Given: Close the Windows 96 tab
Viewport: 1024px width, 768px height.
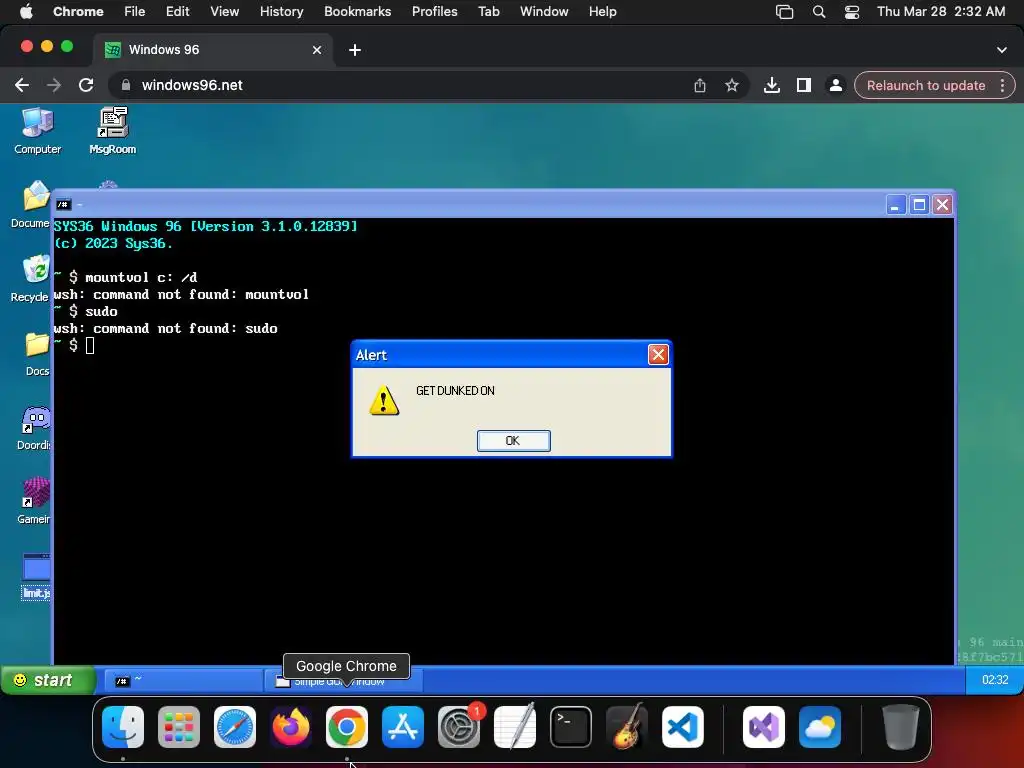Looking at the screenshot, I should [x=317, y=50].
